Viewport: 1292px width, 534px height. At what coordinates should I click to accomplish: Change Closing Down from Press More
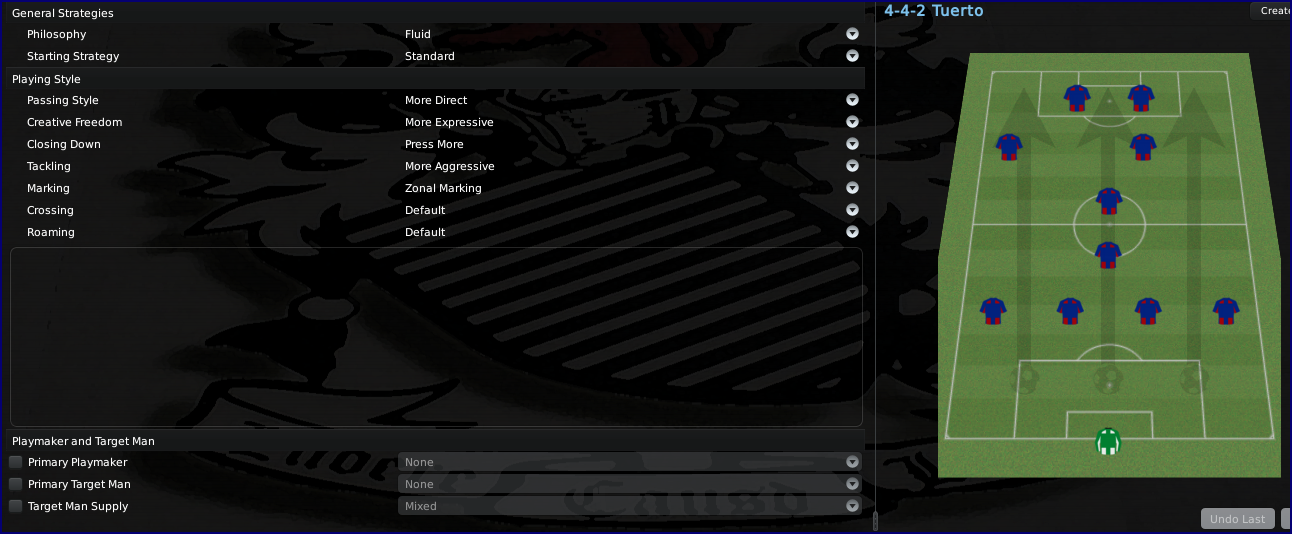tap(852, 144)
